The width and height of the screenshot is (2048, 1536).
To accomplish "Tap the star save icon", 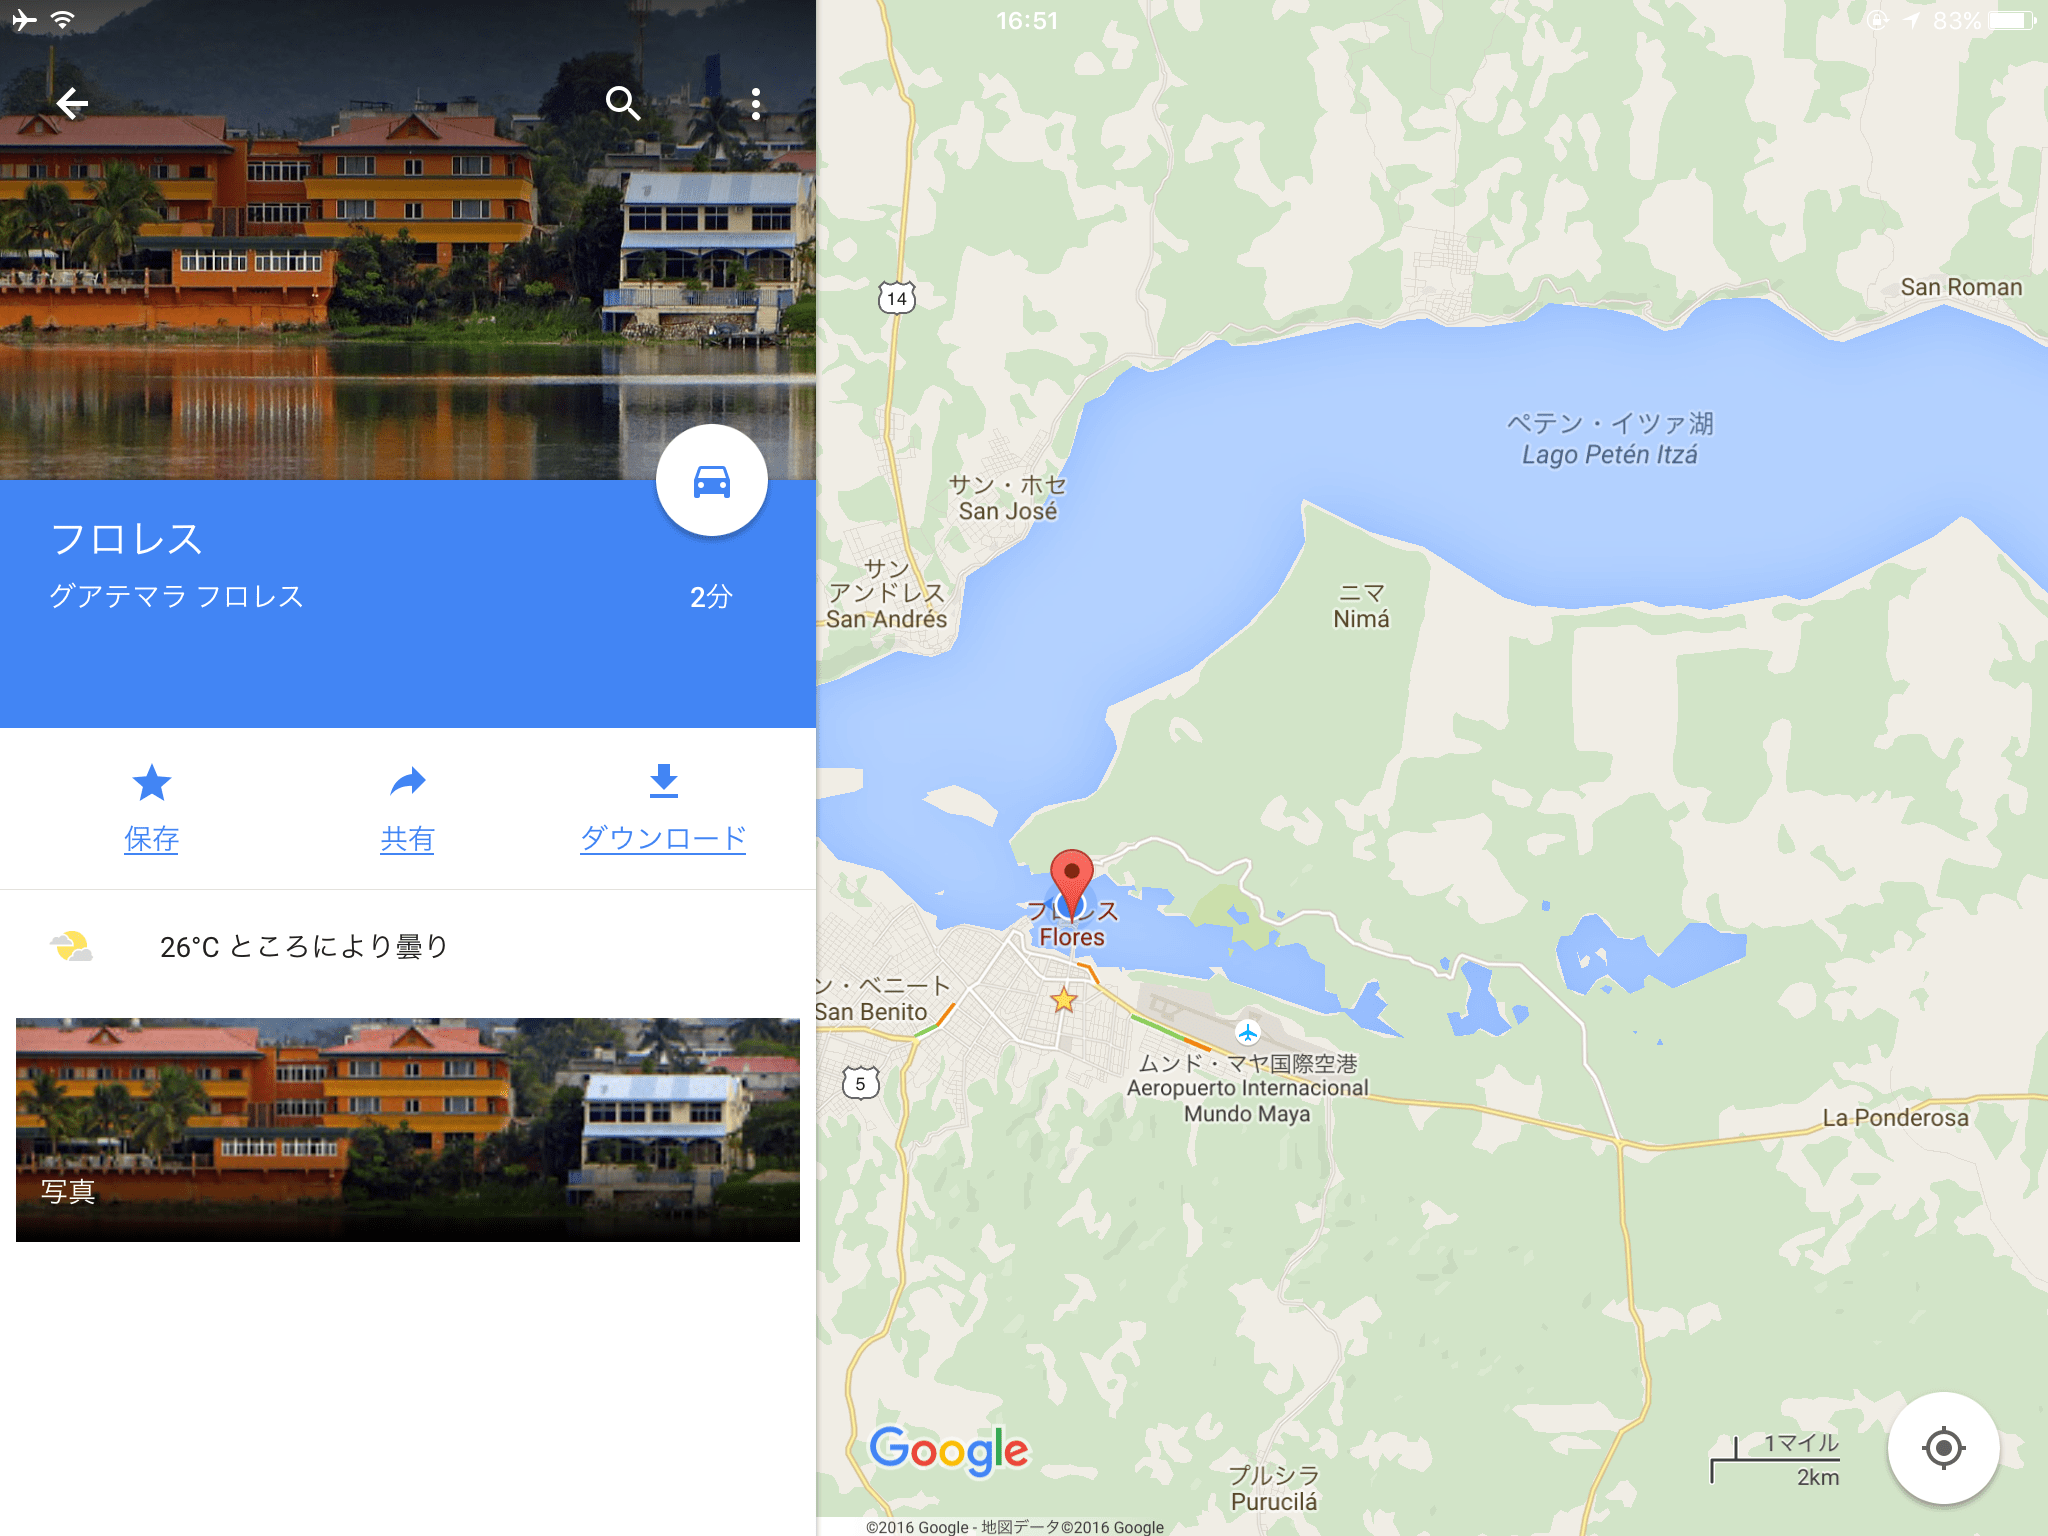I will [x=152, y=782].
